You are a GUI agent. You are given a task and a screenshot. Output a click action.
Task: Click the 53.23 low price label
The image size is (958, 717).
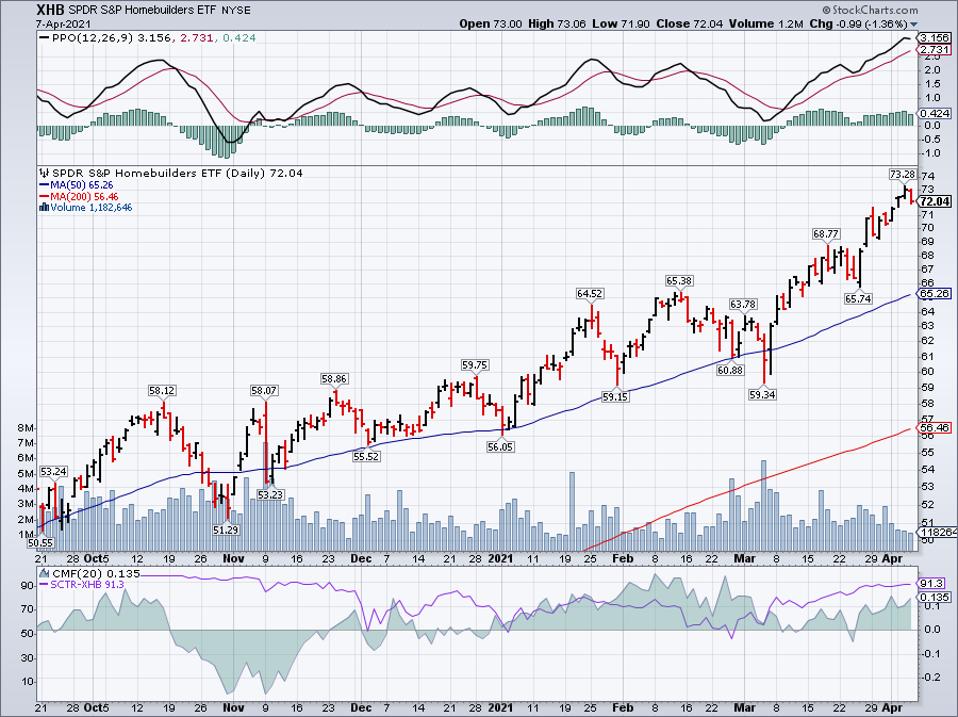[269, 495]
